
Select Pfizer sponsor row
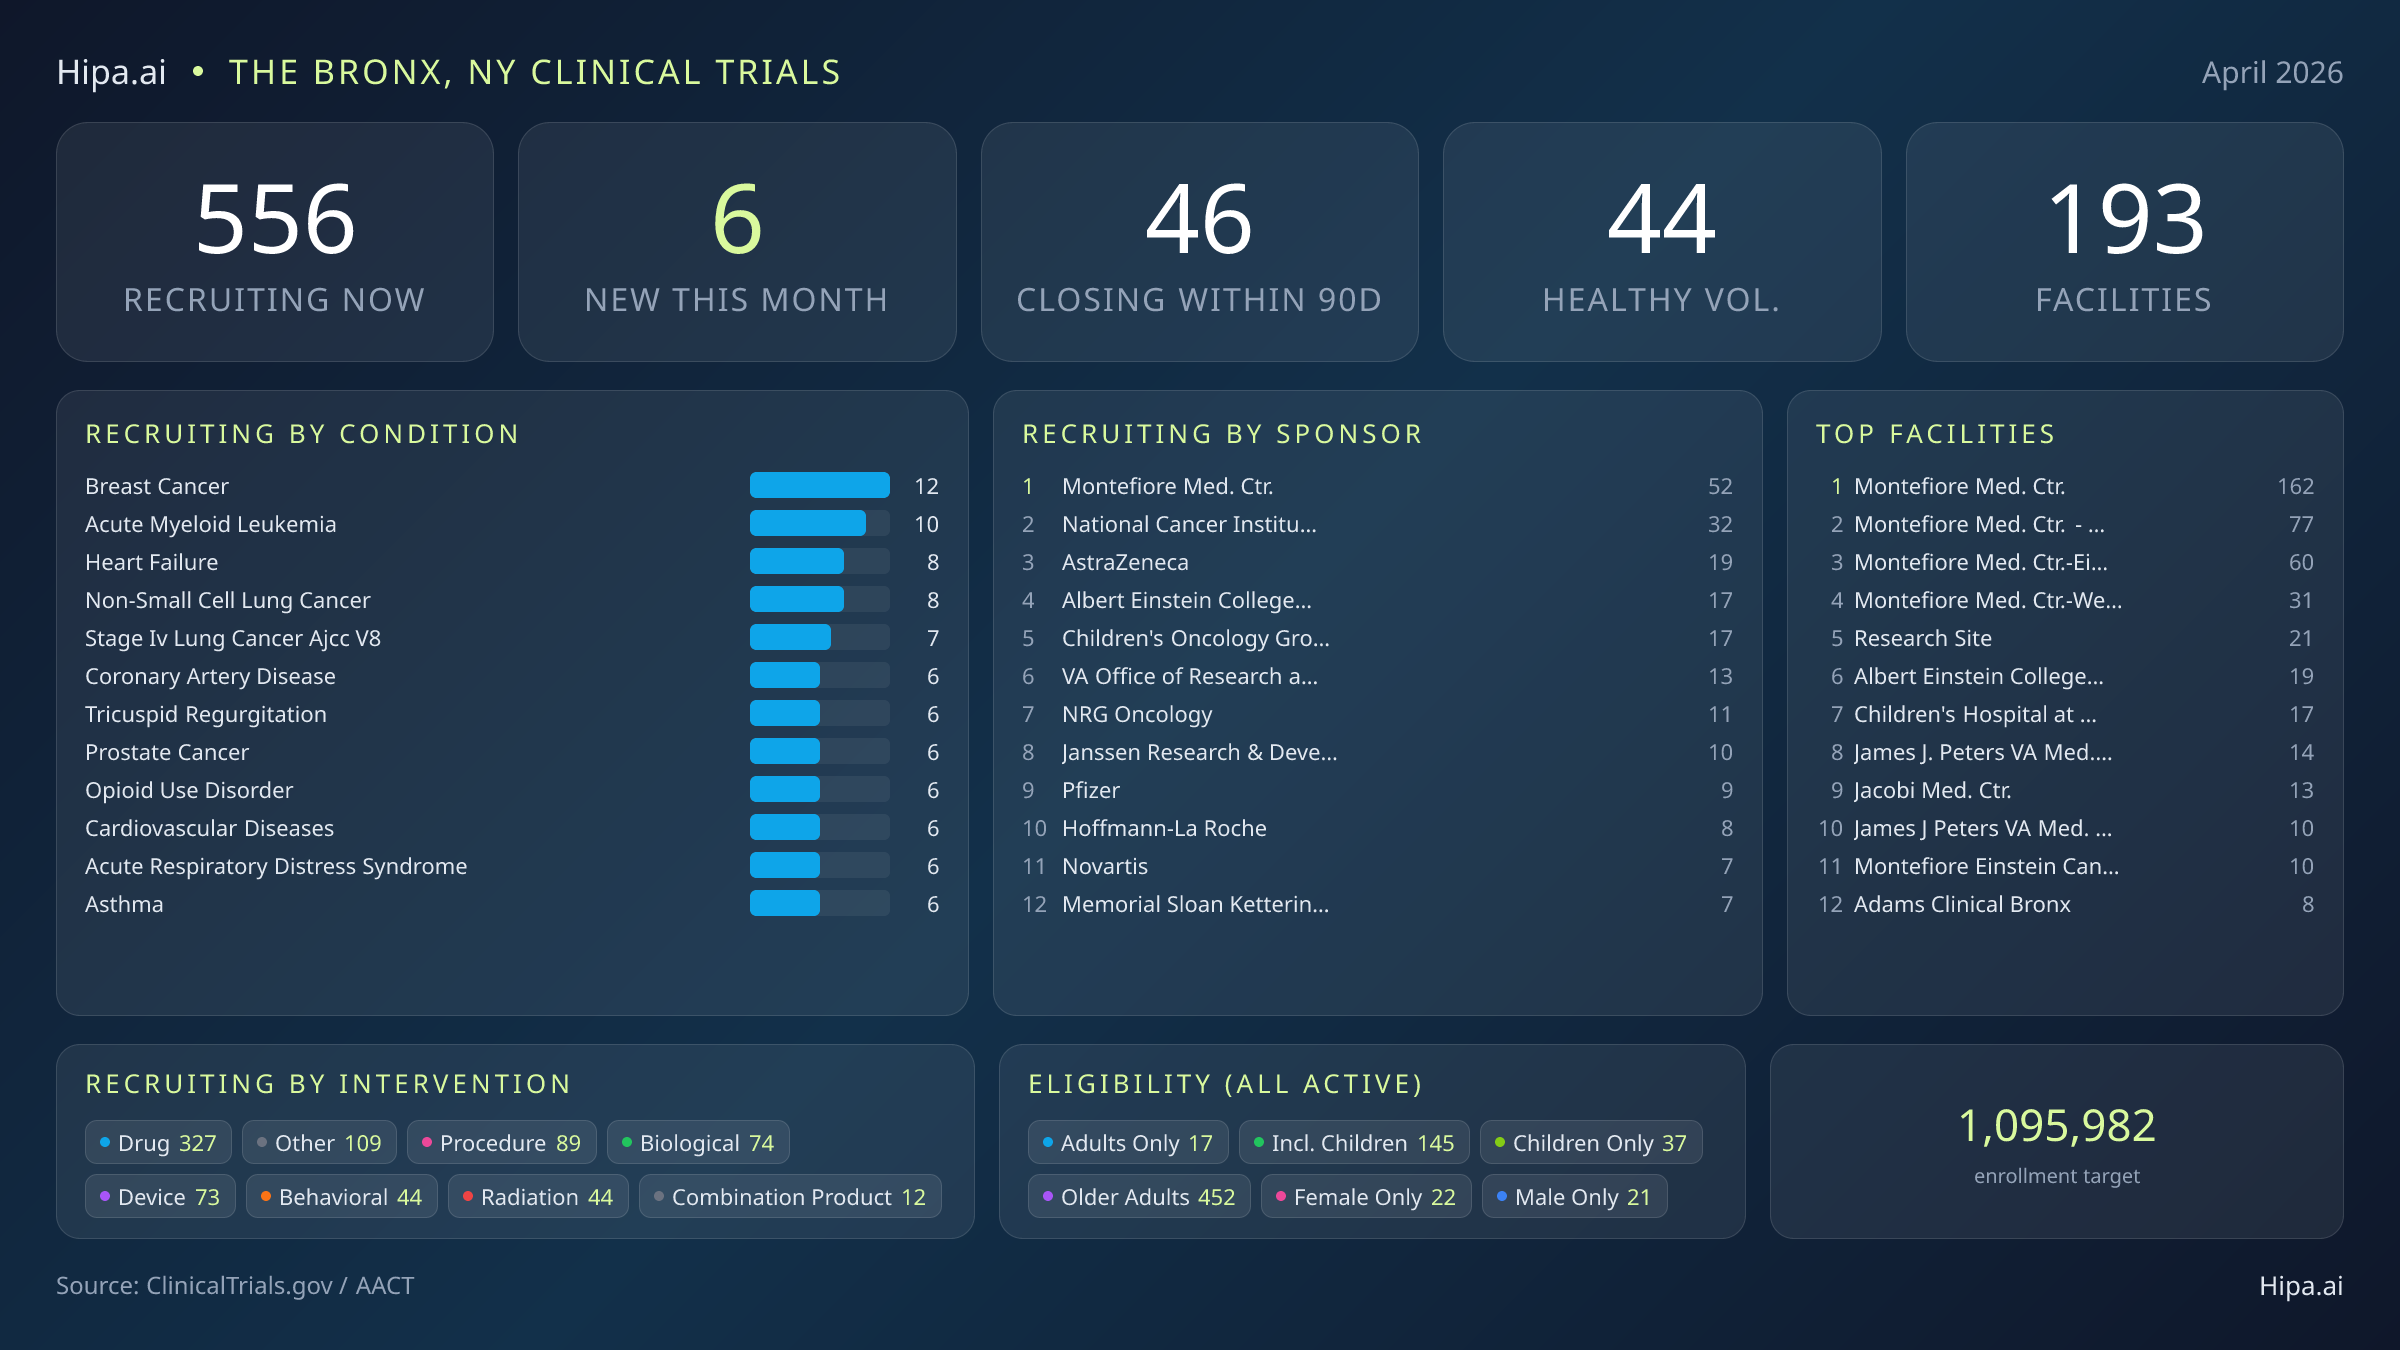(1377, 790)
